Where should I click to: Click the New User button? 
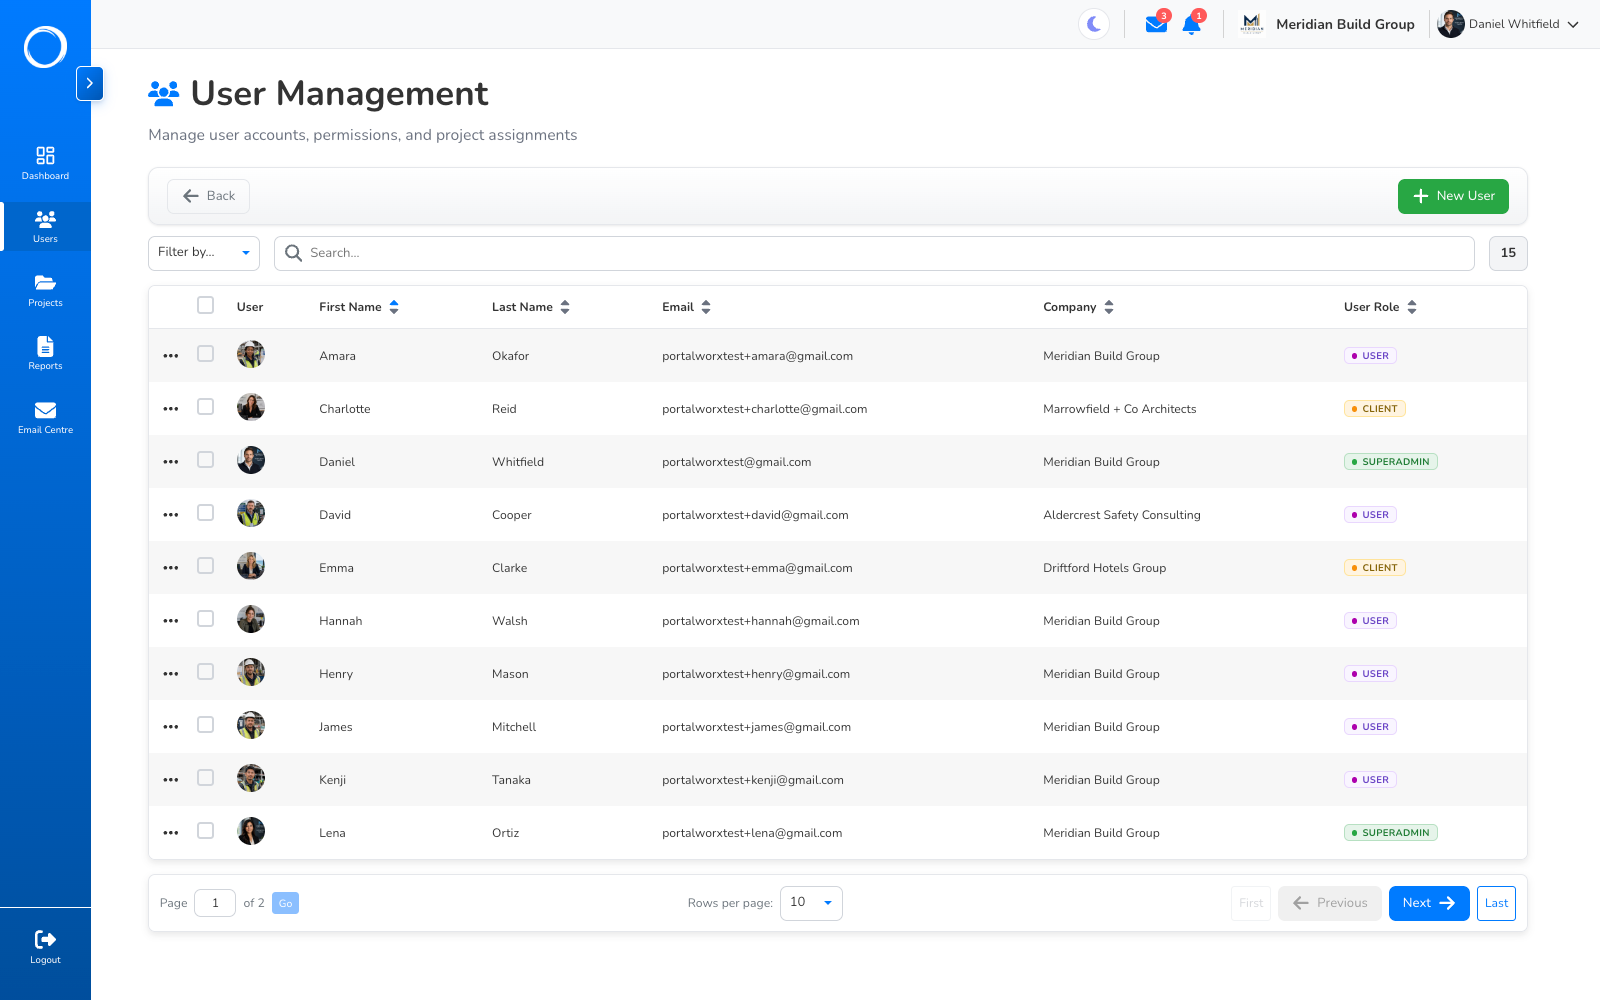pyautogui.click(x=1453, y=196)
